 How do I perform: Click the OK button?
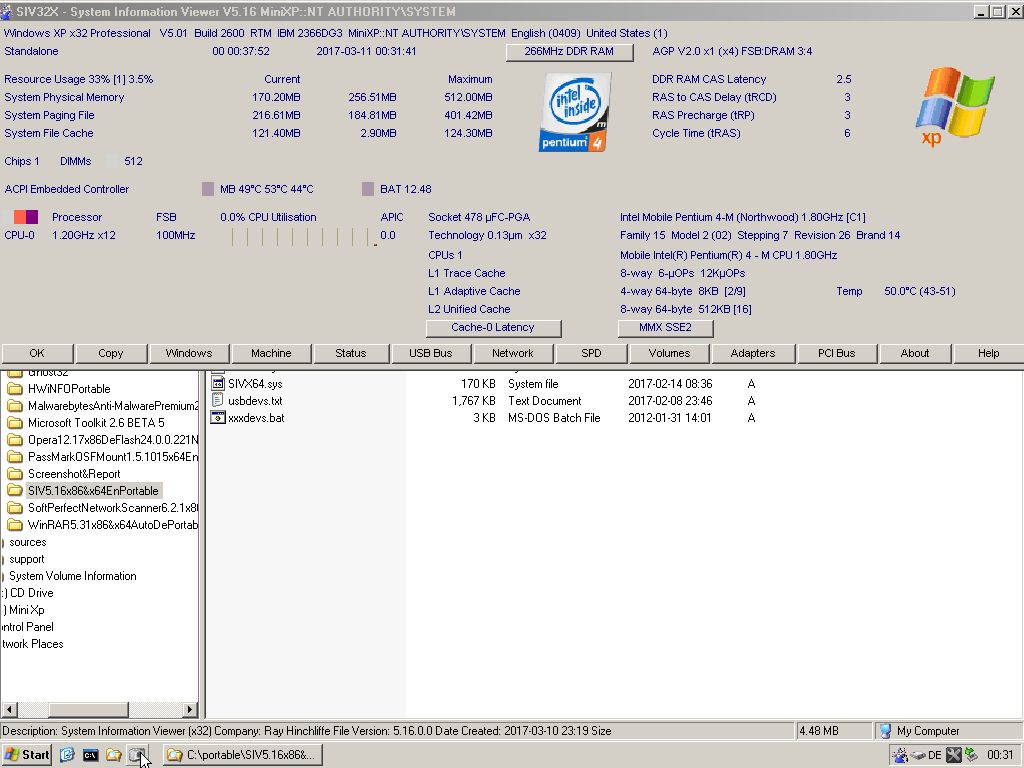(37, 353)
